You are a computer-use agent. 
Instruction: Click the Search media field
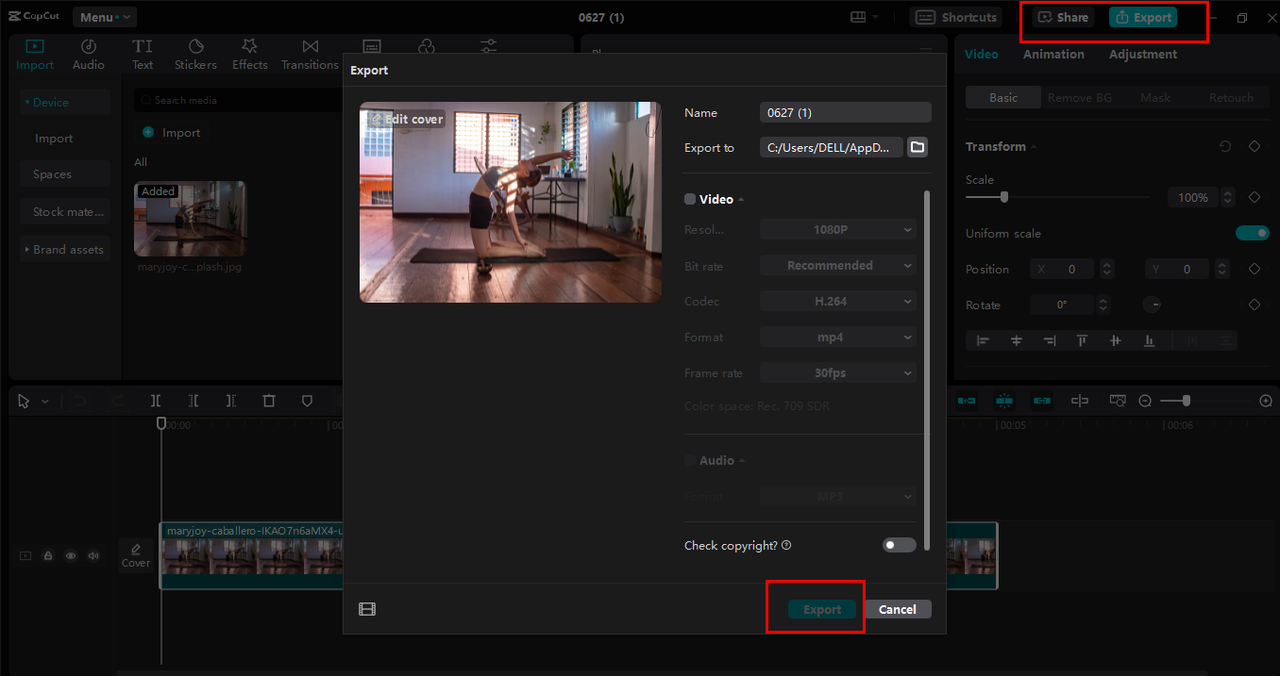click(x=238, y=100)
